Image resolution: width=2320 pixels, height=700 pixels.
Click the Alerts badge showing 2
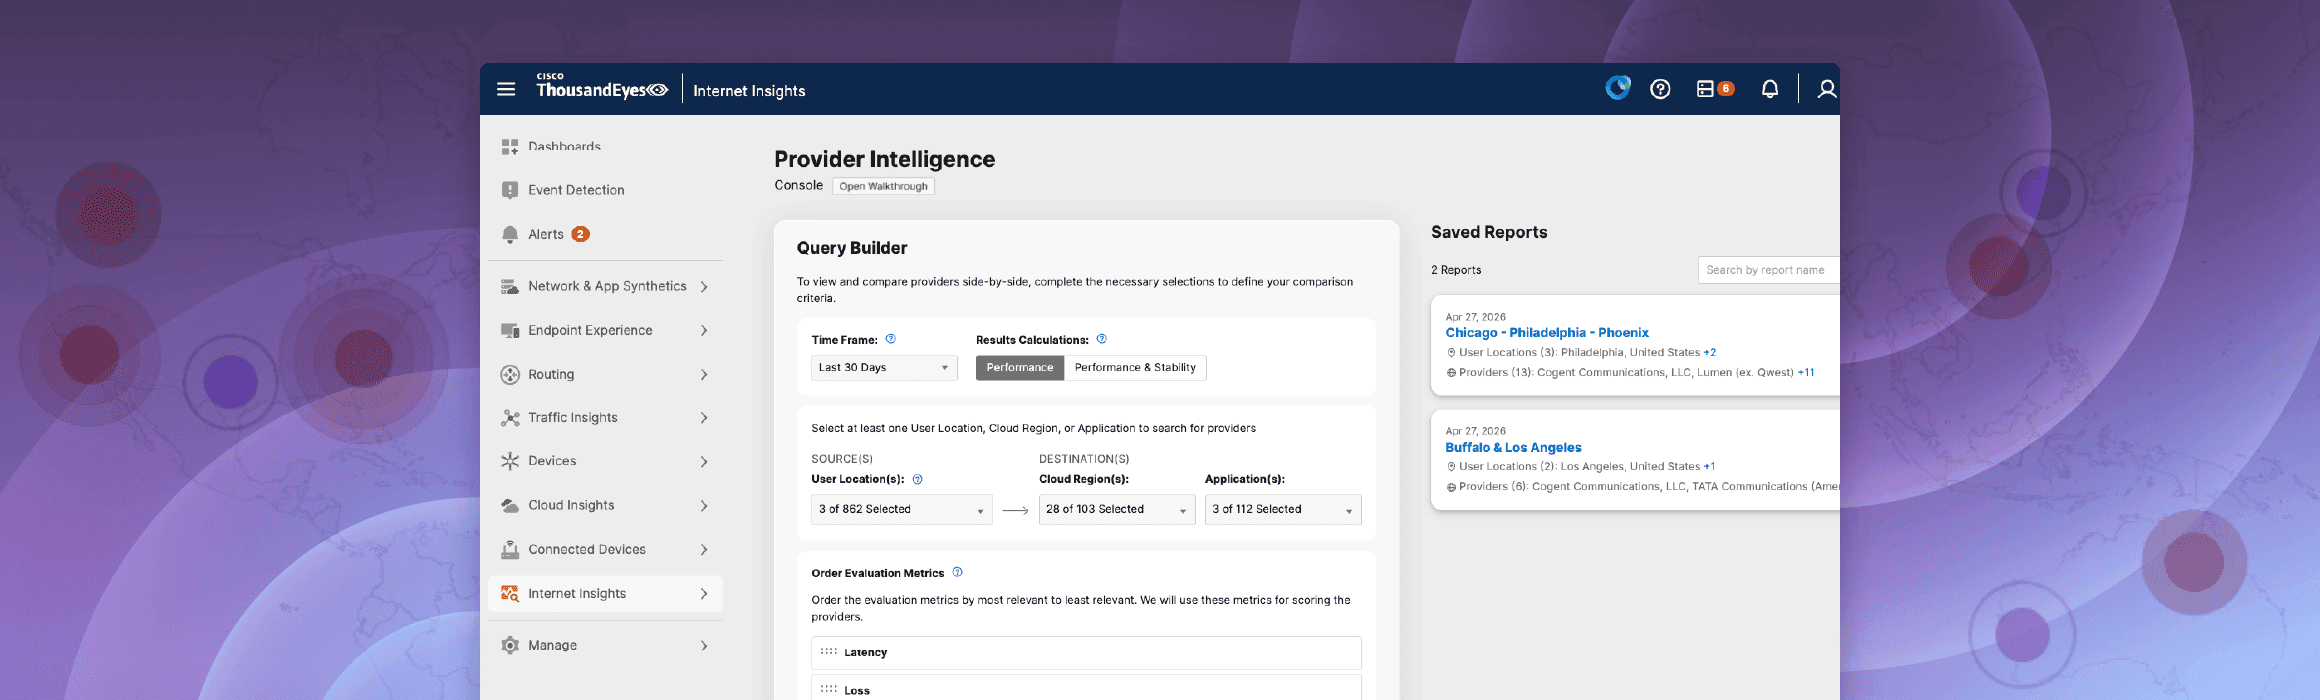pyautogui.click(x=580, y=234)
